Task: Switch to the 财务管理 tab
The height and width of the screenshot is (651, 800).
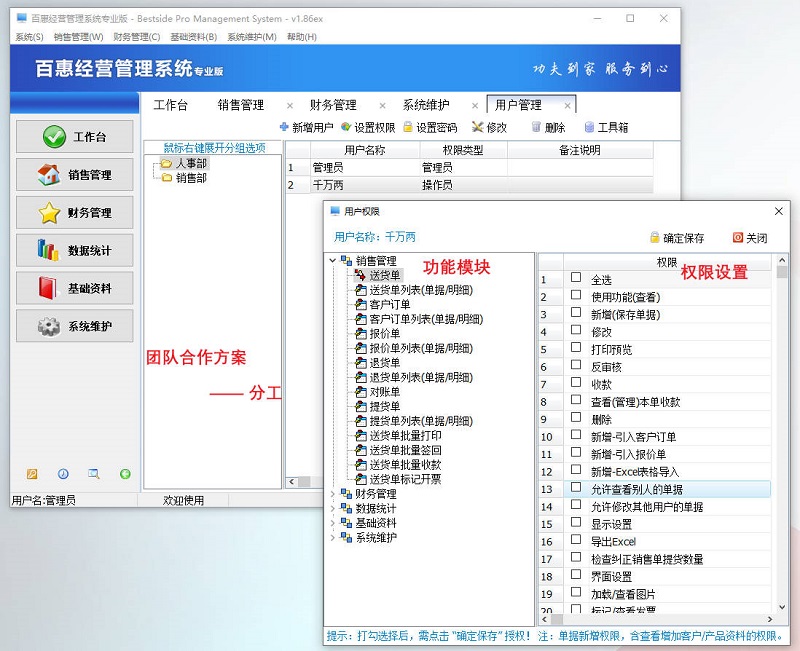Action: pos(333,105)
